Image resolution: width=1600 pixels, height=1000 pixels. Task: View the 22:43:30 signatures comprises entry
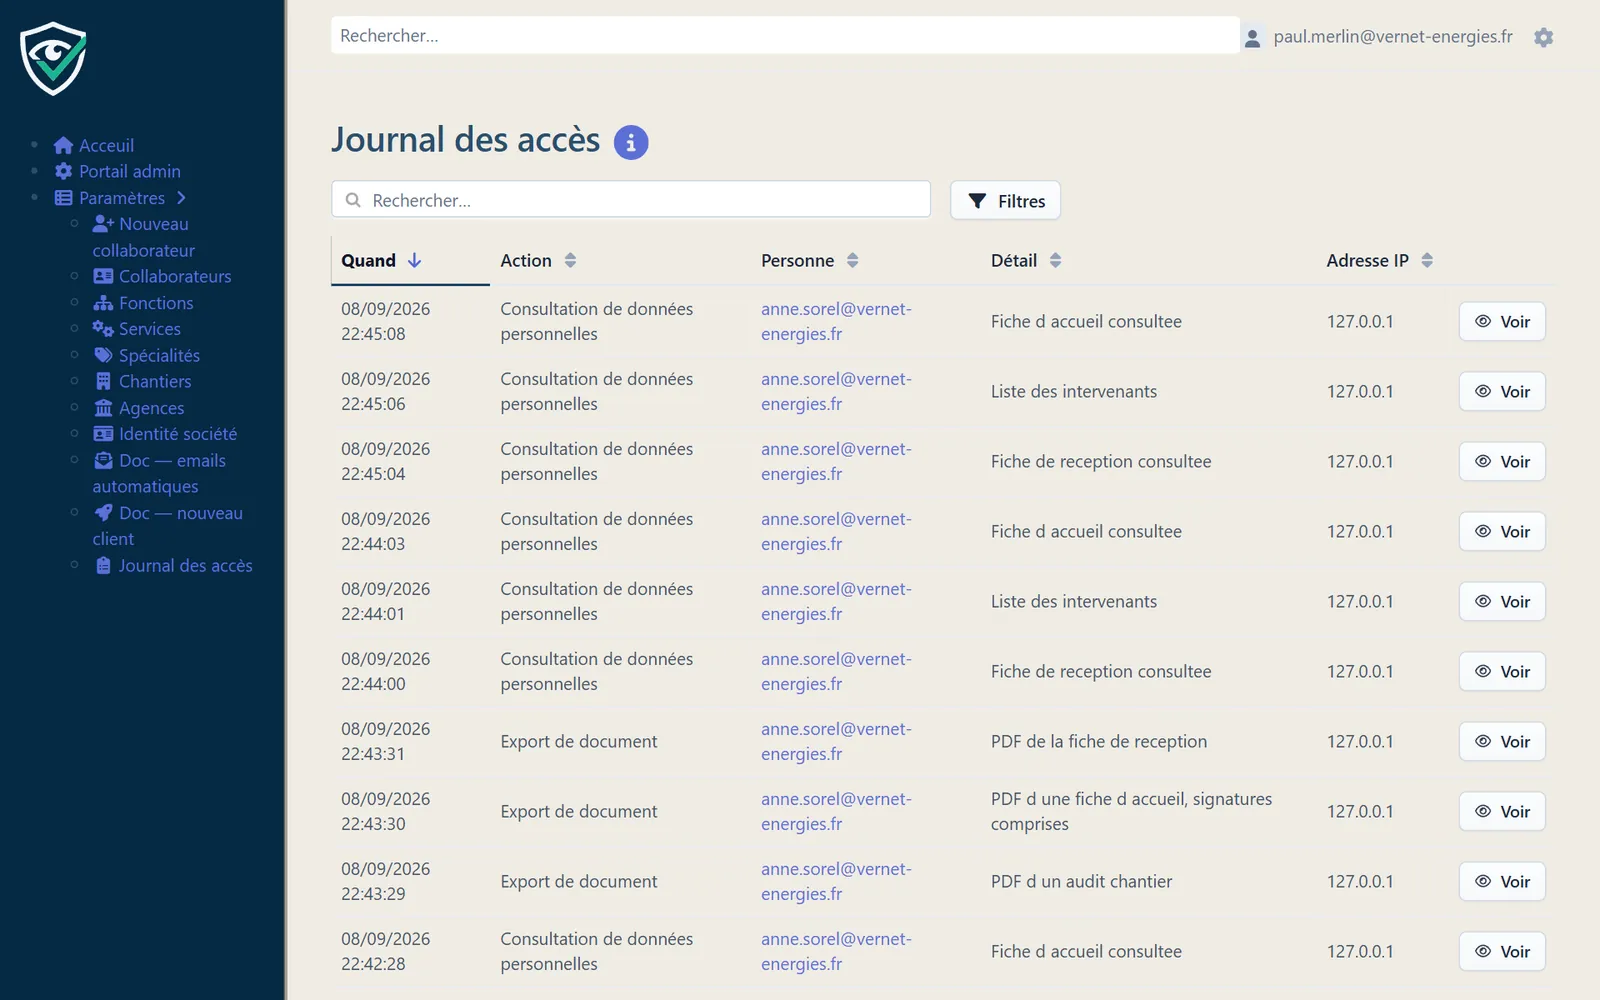pyautogui.click(x=1502, y=811)
